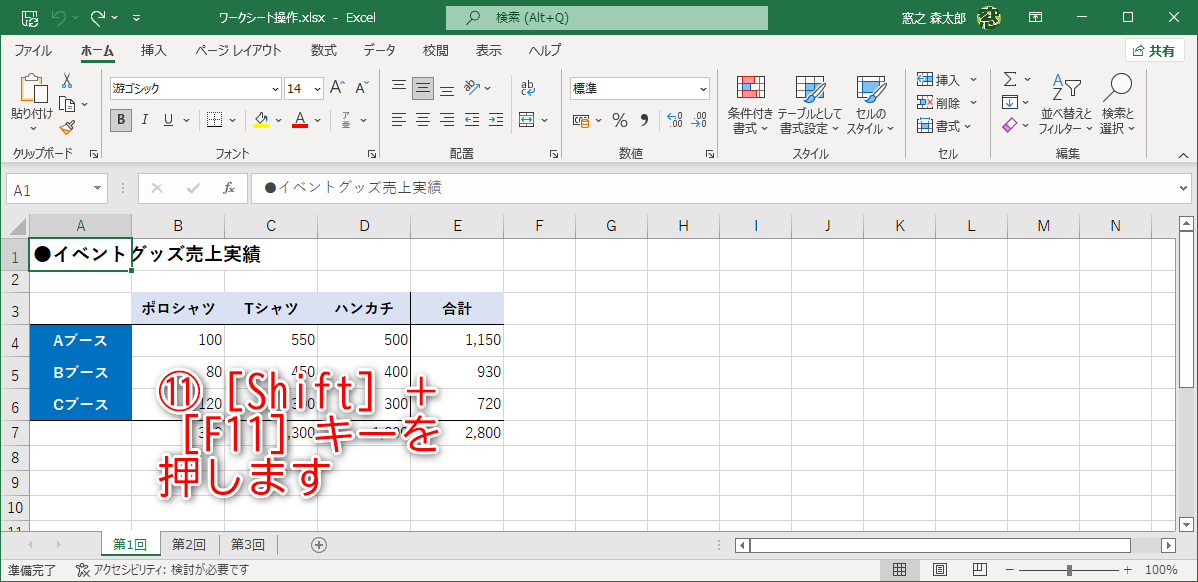Toggle Bold formatting
This screenshot has width=1198, height=582.
pos(121,120)
